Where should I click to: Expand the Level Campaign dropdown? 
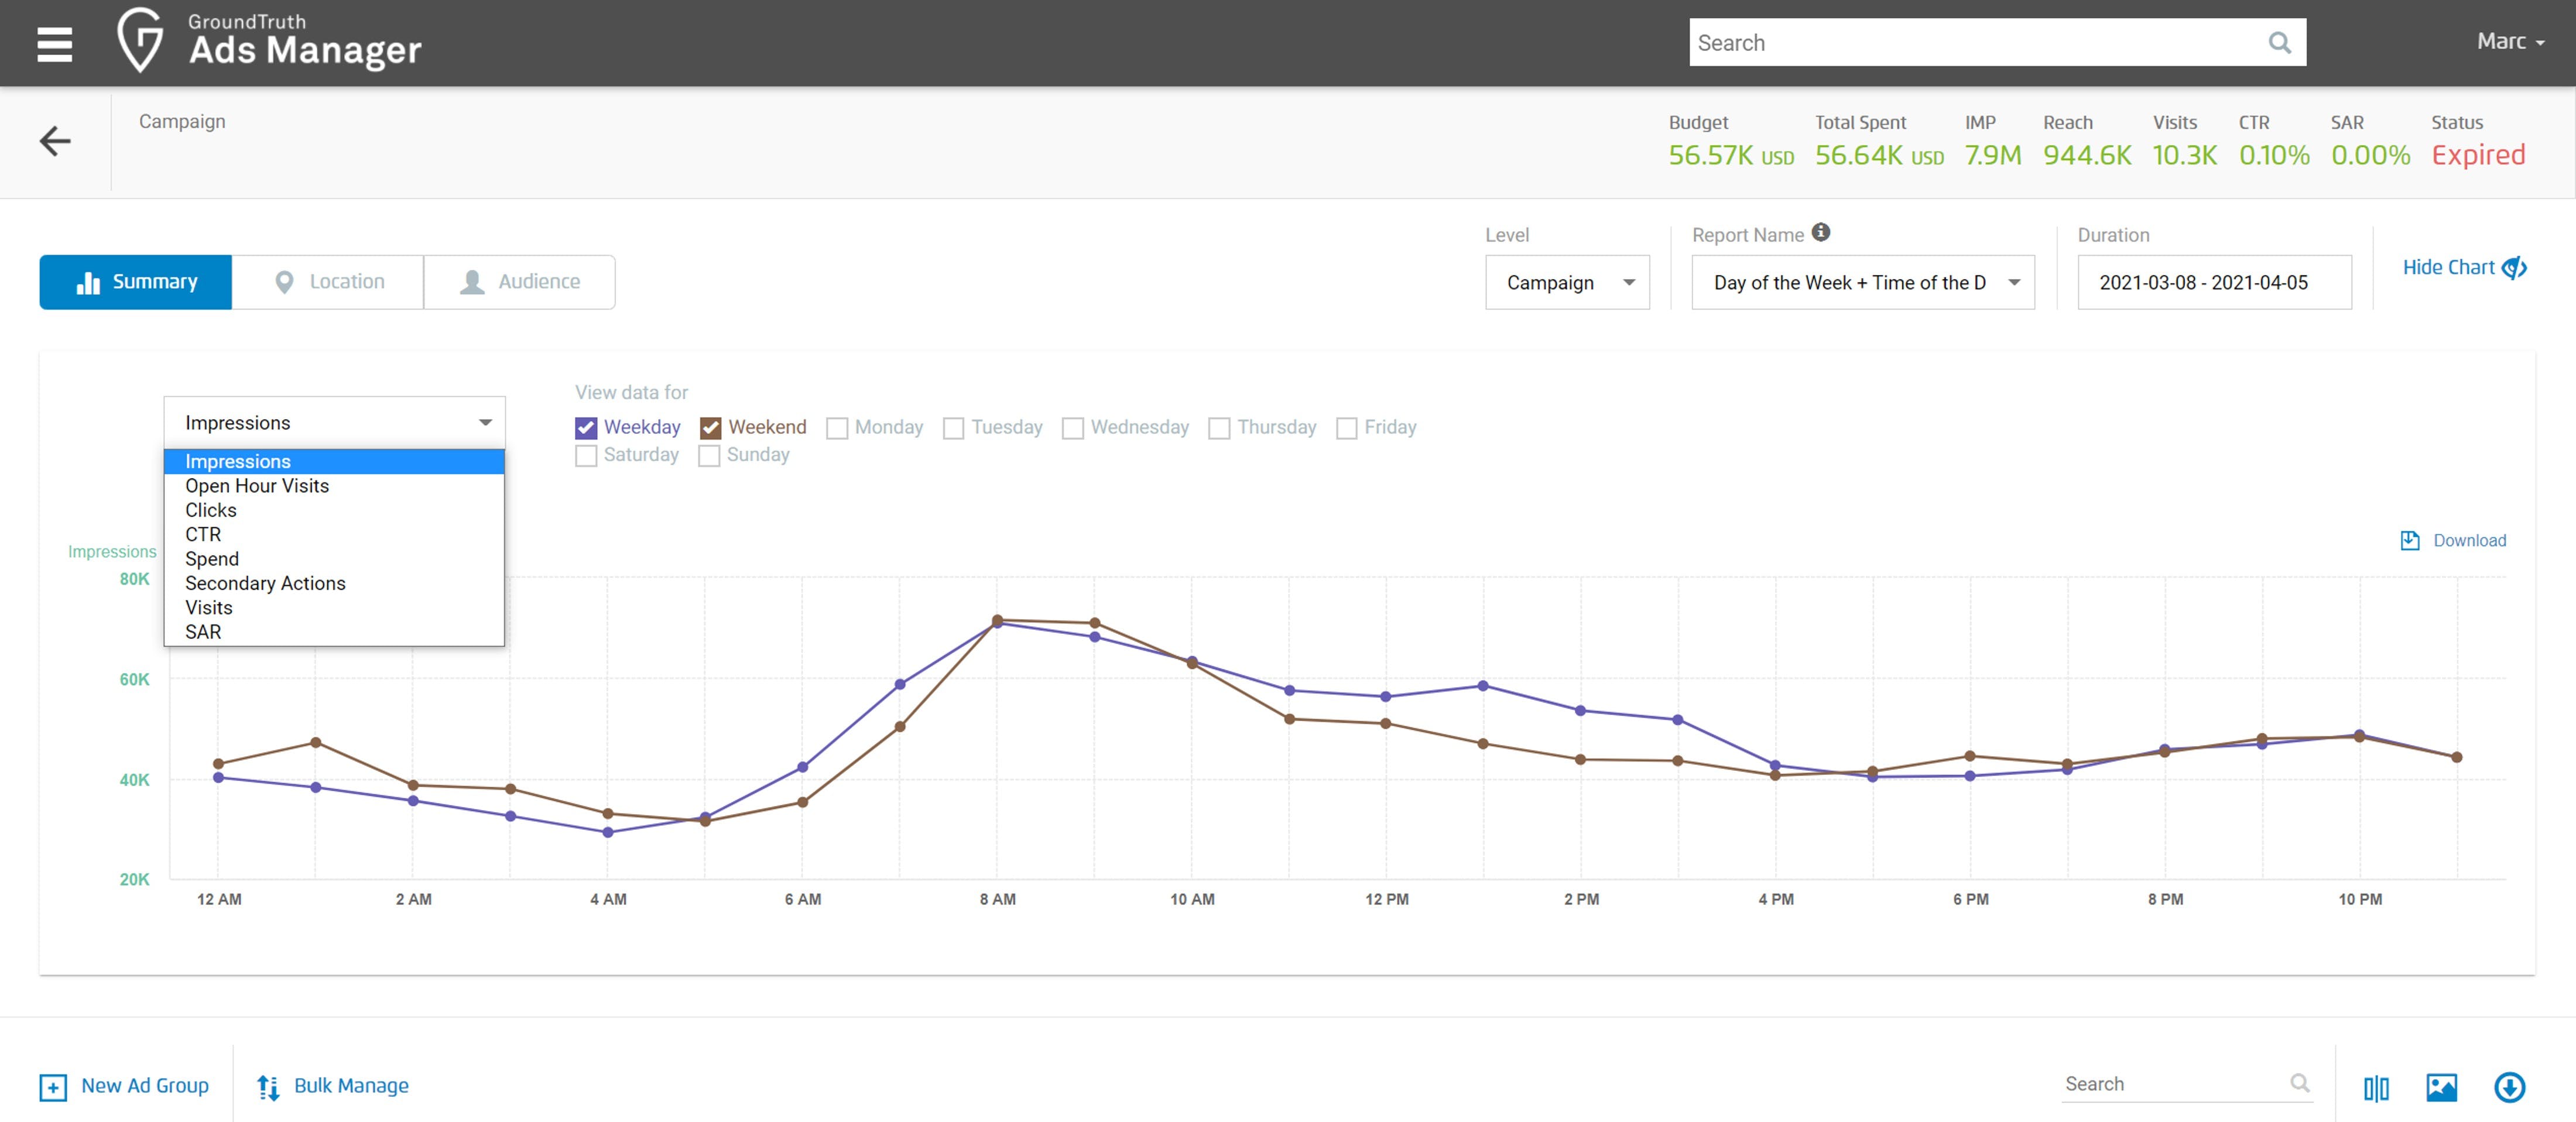coord(1566,283)
